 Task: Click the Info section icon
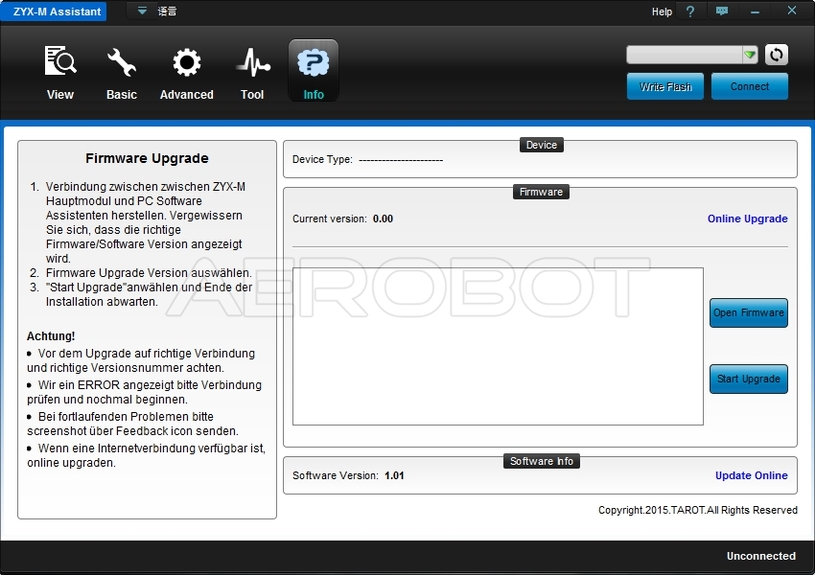313,64
